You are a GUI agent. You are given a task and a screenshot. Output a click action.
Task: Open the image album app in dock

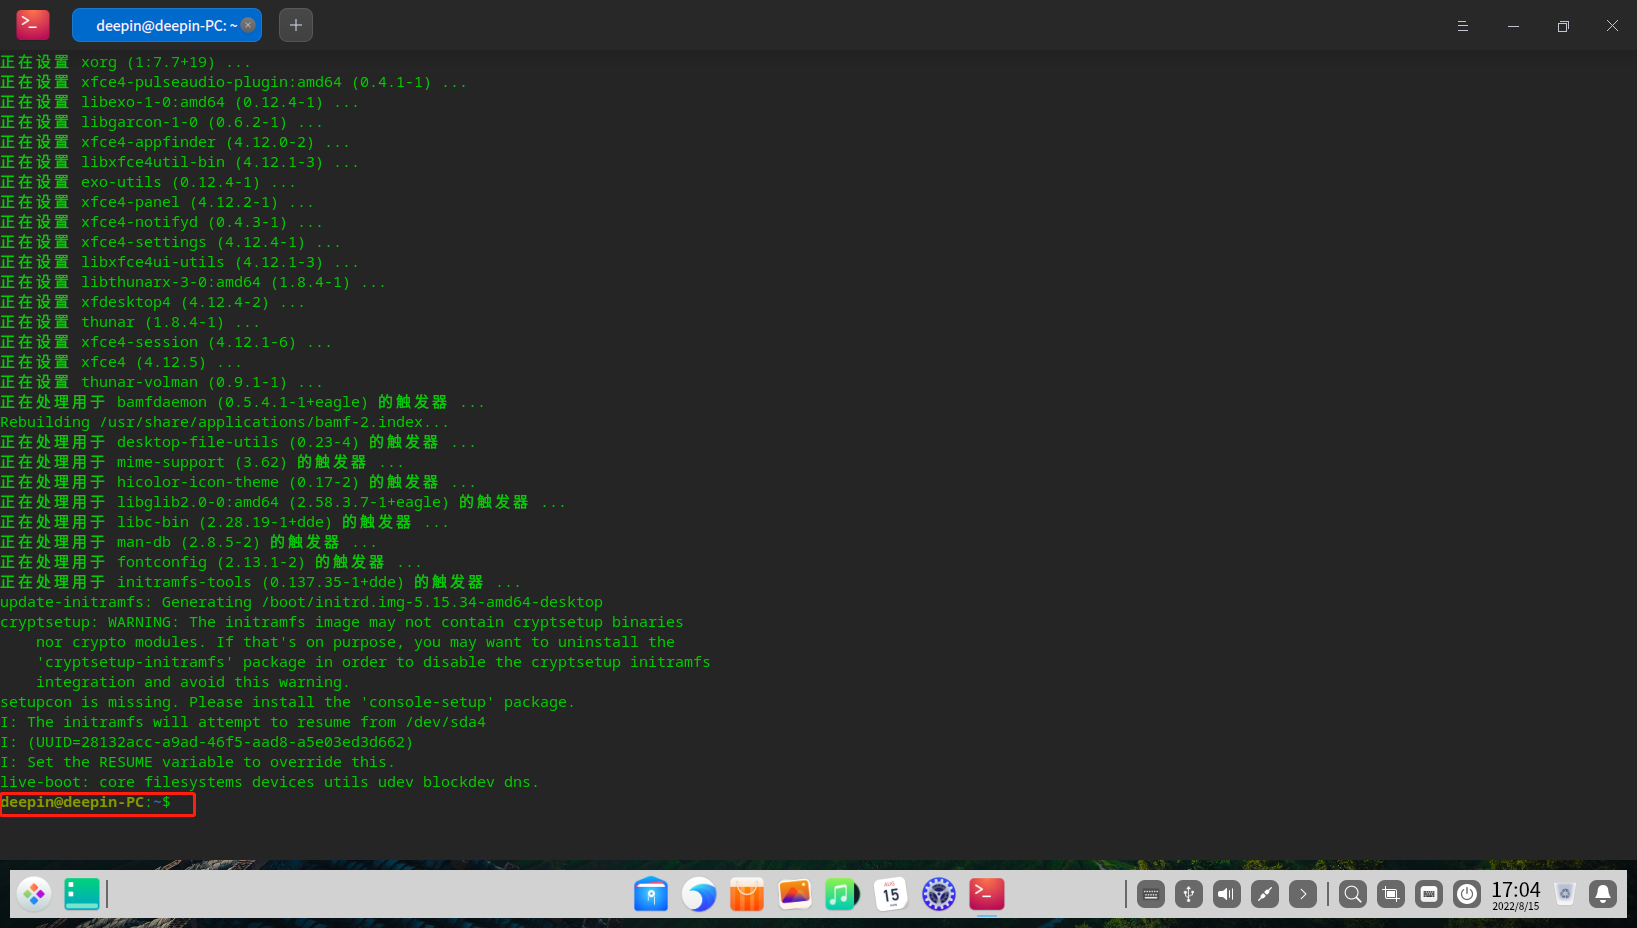coord(795,894)
